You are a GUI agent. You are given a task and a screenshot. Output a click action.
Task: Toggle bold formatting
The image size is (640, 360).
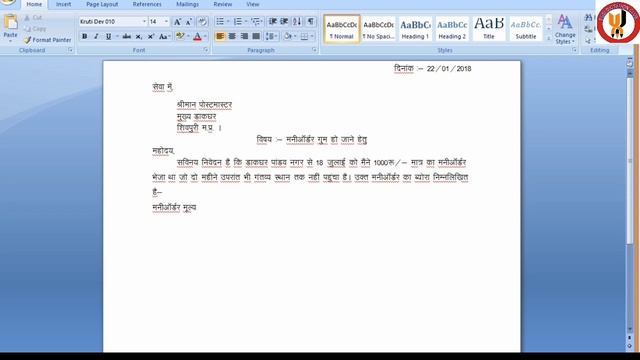click(84, 36)
